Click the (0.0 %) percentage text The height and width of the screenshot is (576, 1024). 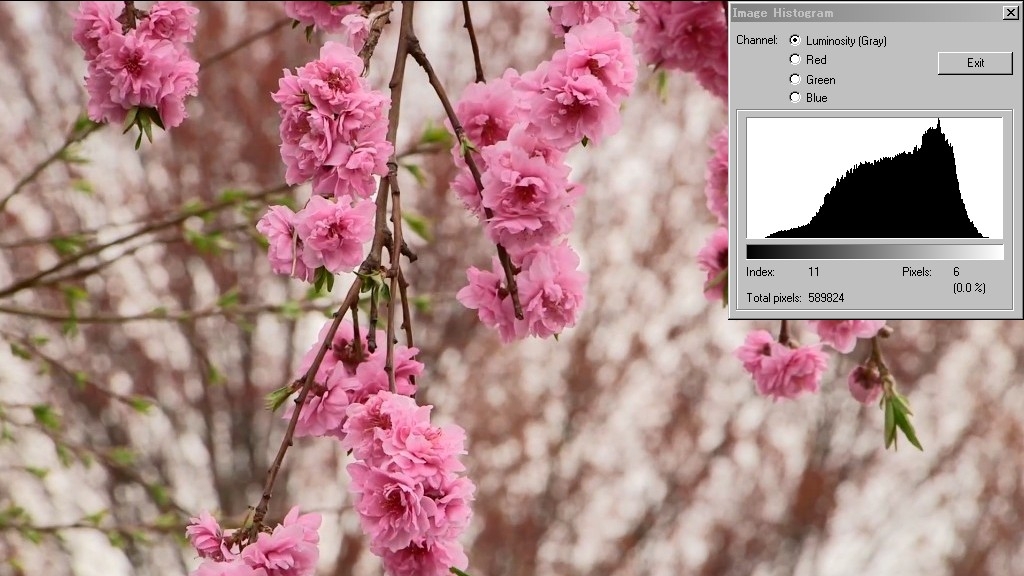pyautogui.click(x=969, y=288)
